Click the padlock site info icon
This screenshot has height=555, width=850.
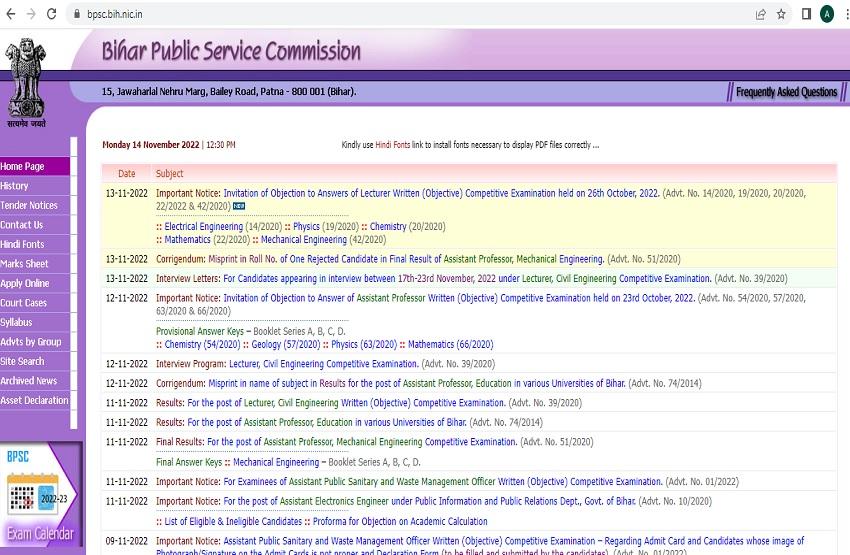tap(77, 14)
